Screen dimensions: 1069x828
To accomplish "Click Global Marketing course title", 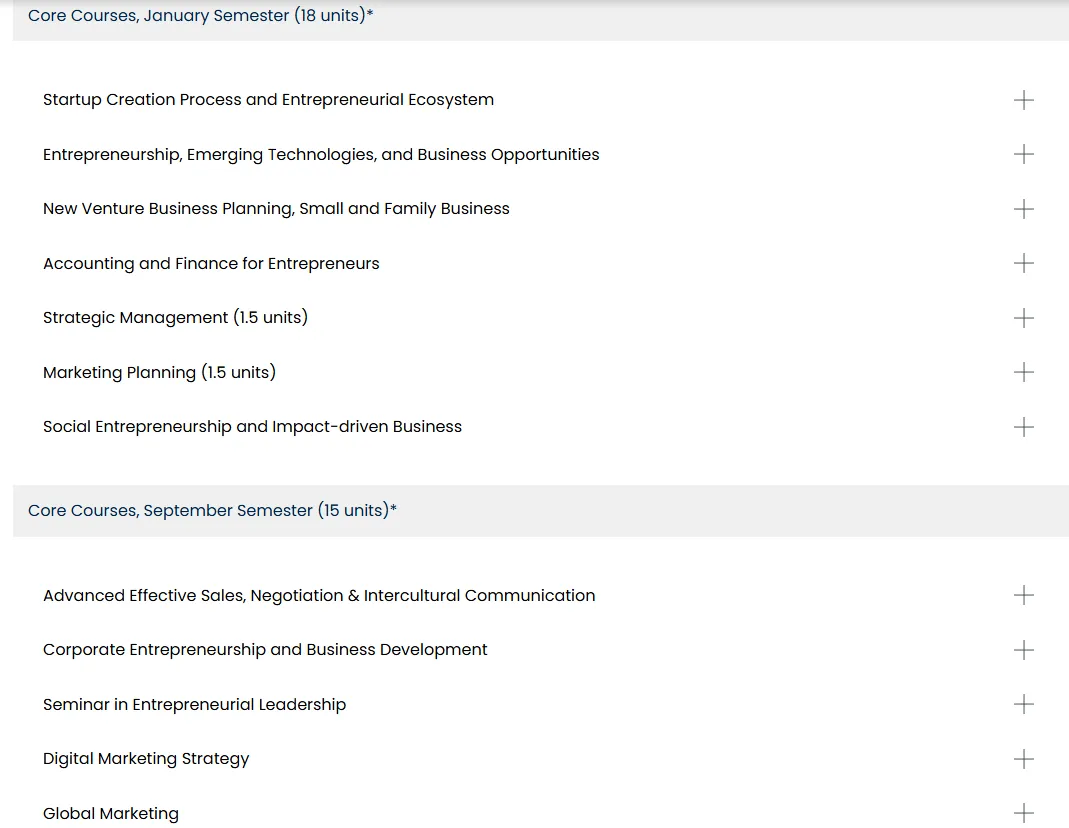I will point(111,814).
